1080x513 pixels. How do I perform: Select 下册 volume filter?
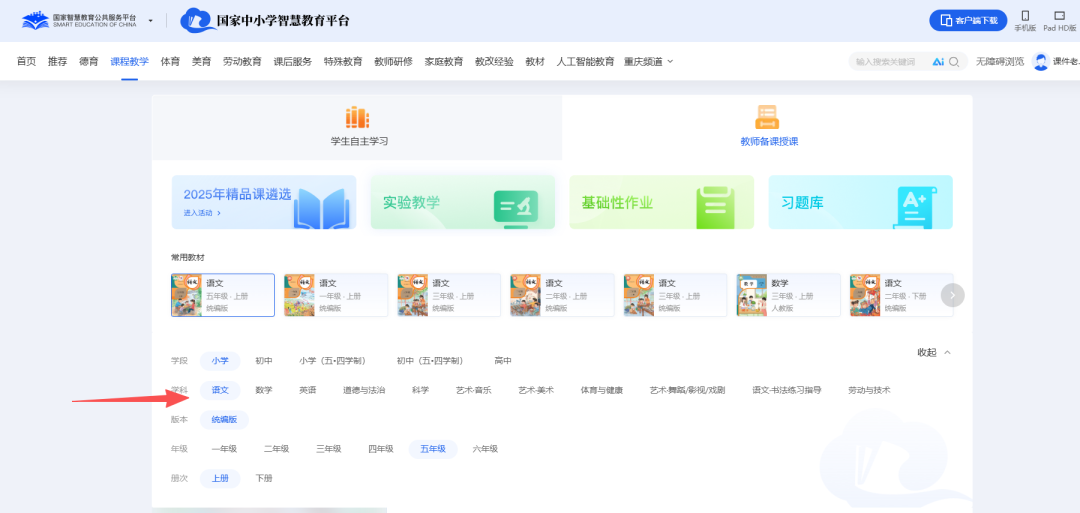coord(264,478)
